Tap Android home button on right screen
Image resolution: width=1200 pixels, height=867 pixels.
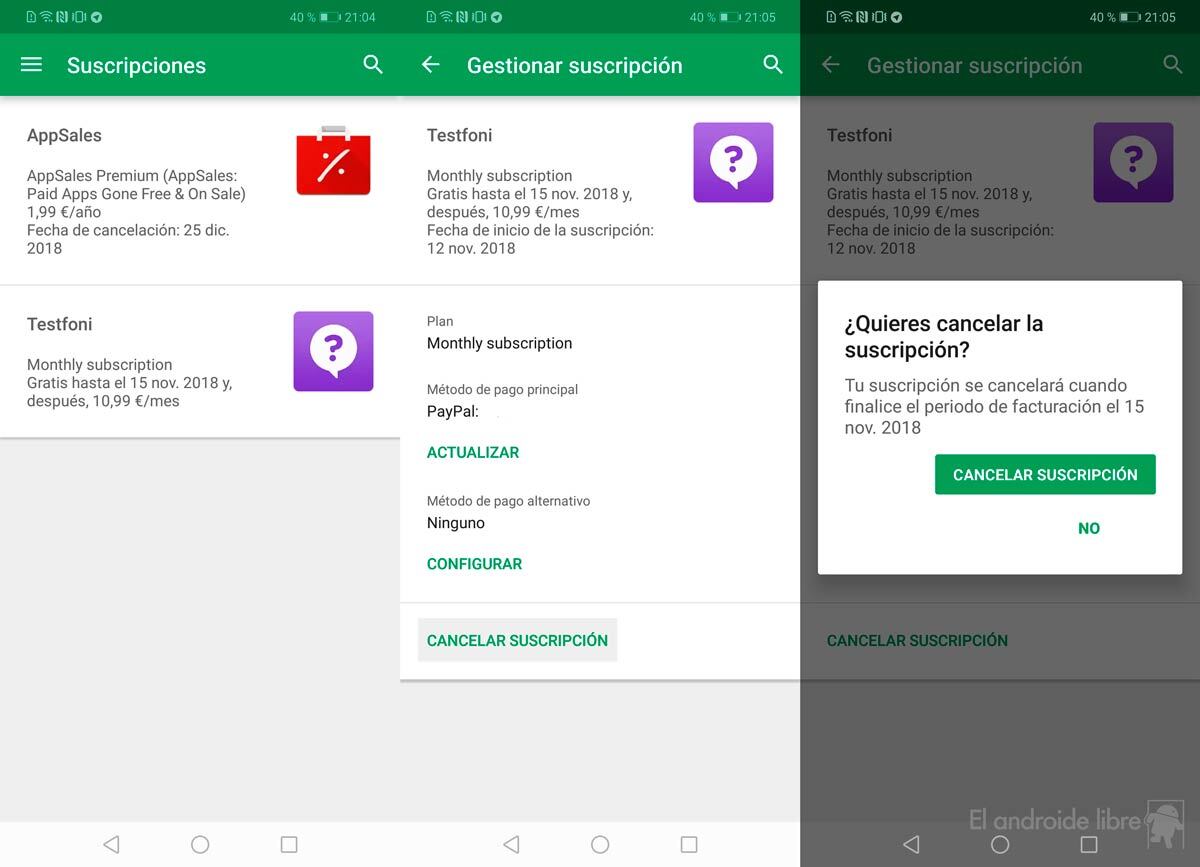(x=1000, y=845)
